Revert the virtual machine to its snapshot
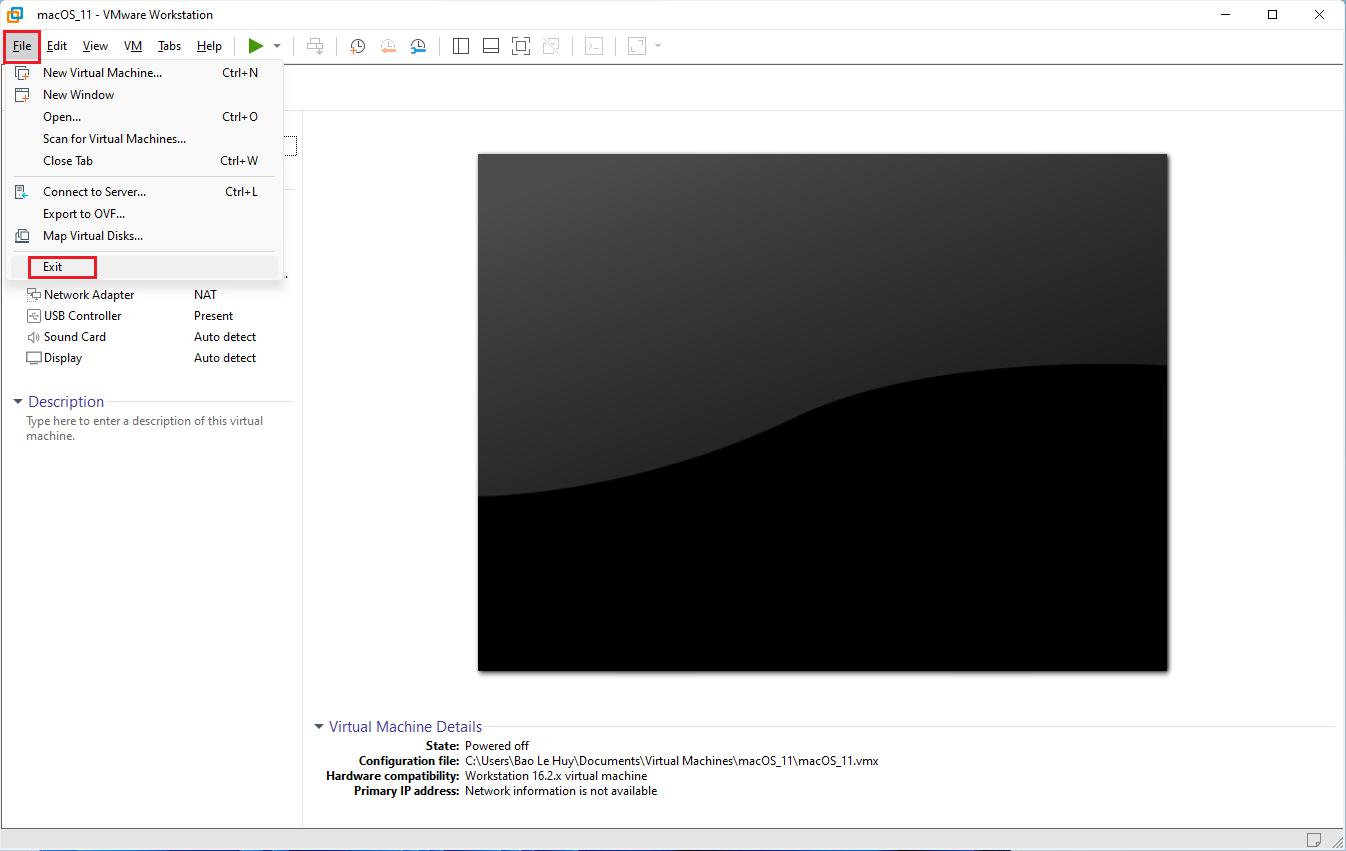Viewport: 1346px width, 851px height. (388, 46)
